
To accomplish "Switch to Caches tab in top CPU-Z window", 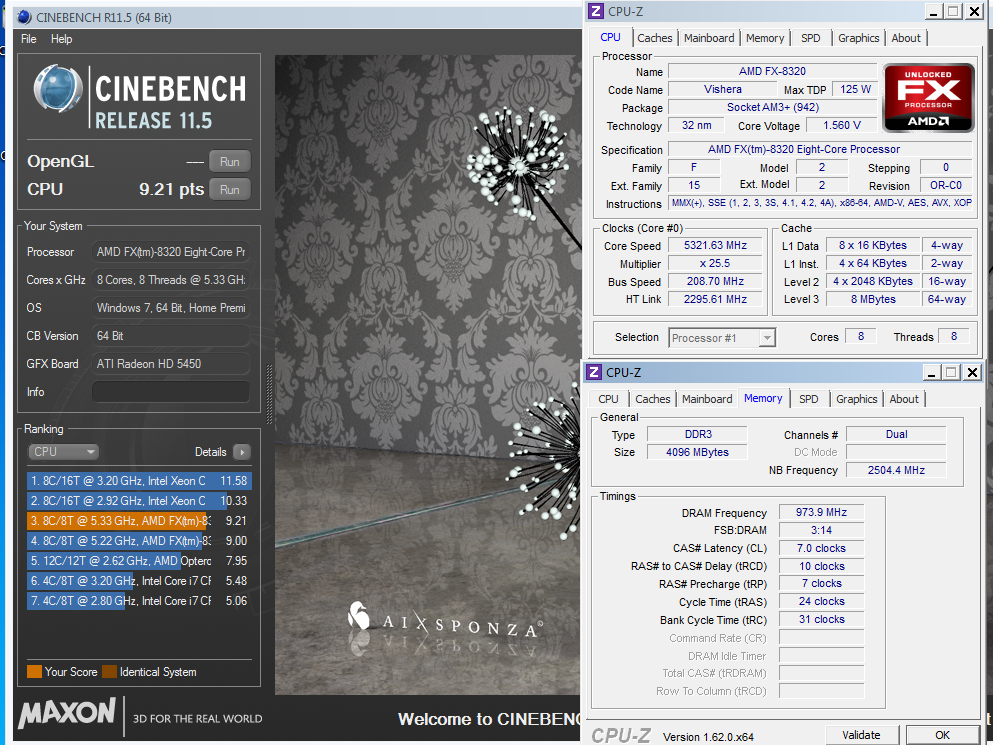I will [655, 38].
